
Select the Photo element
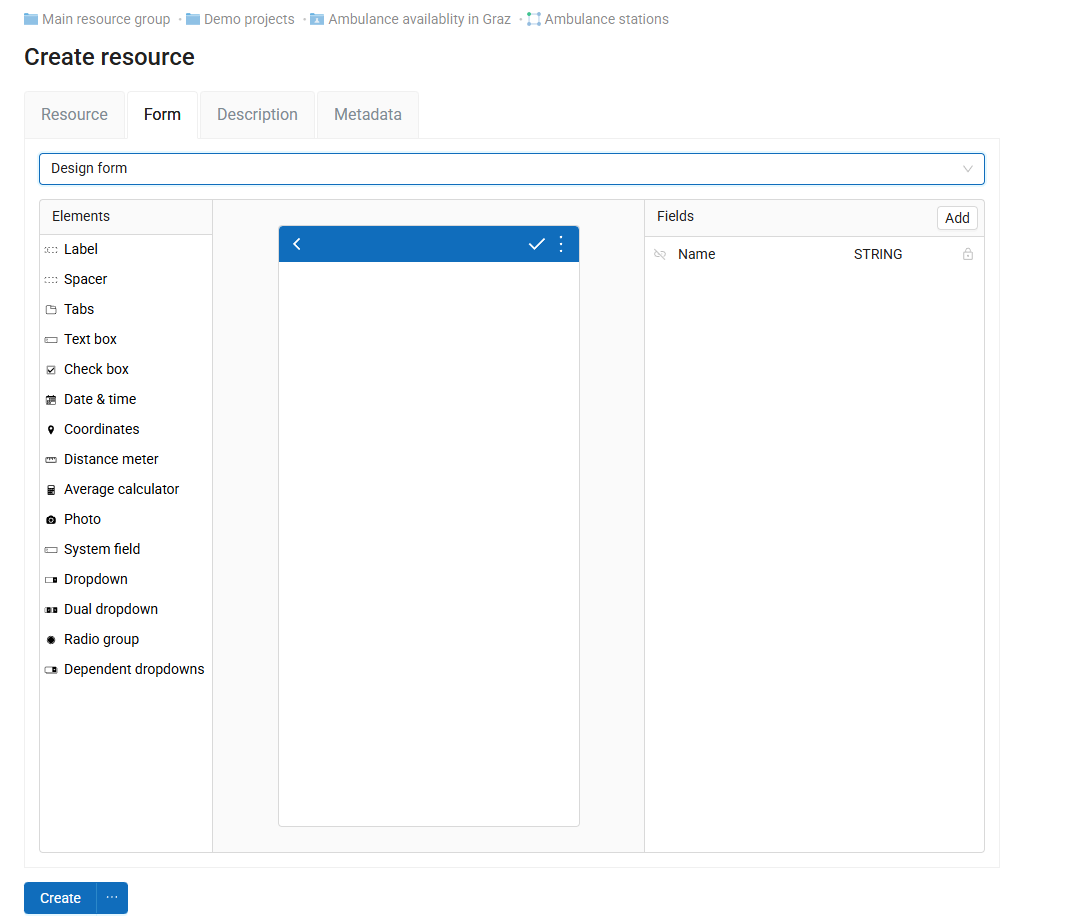(82, 519)
